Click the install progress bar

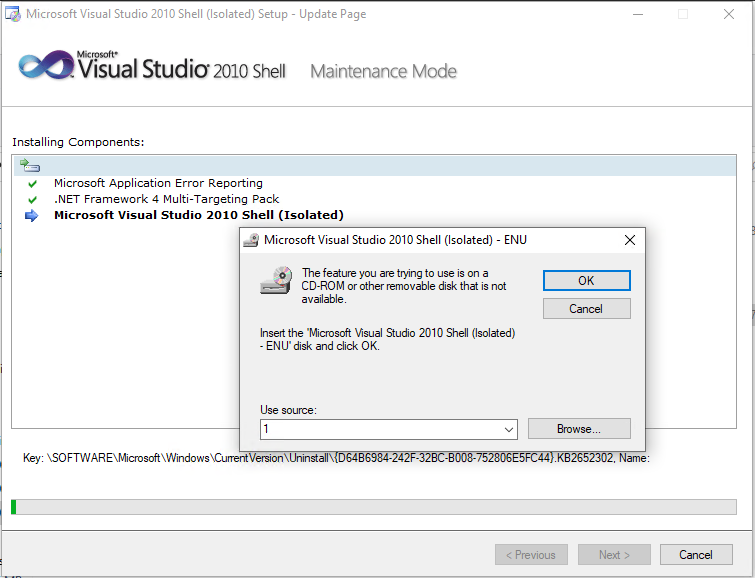[374, 507]
